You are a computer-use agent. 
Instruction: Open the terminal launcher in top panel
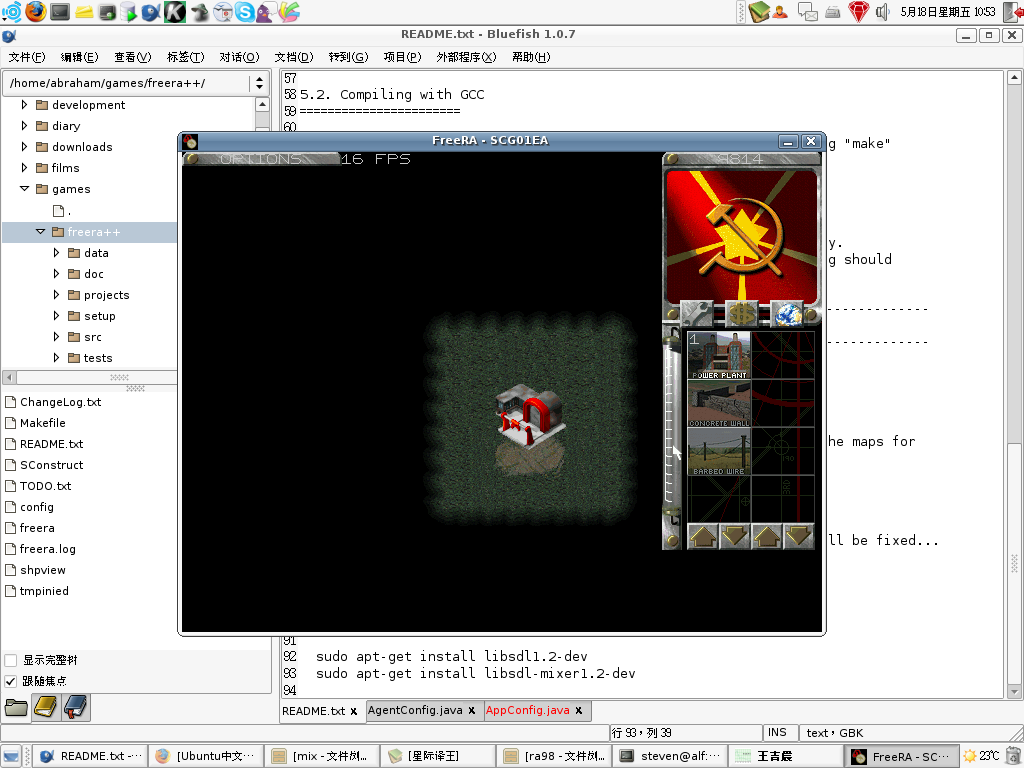coord(60,12)
